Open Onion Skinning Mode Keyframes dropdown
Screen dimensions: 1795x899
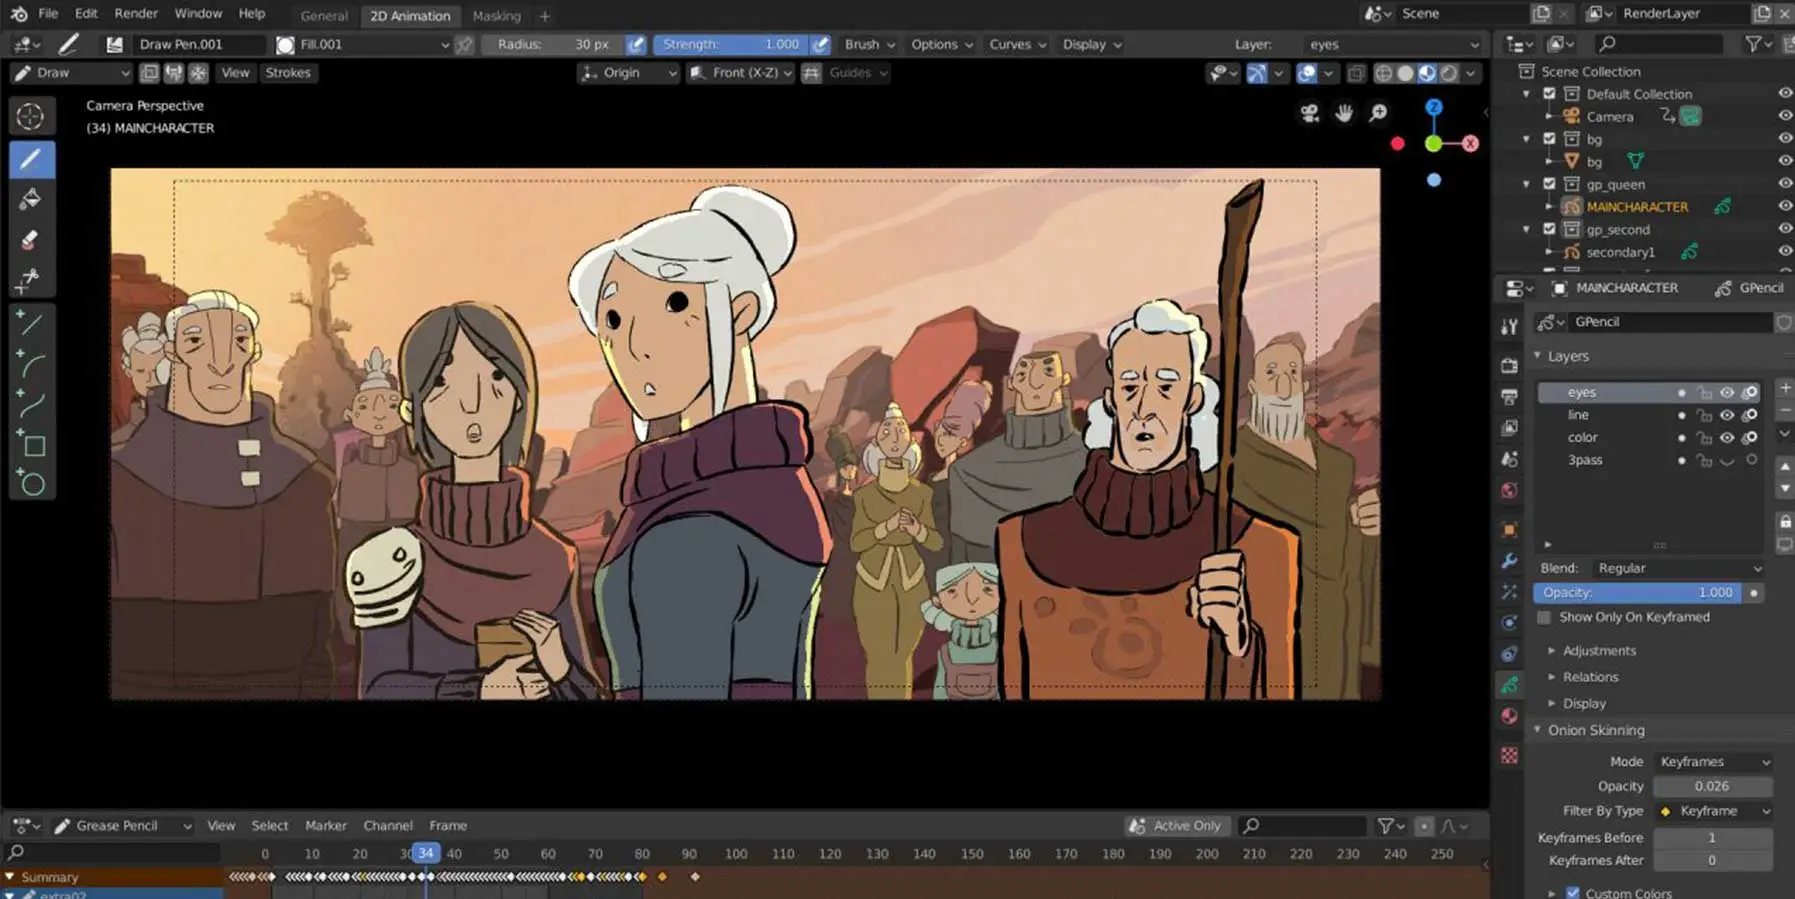pyautogui.click(x=1713, y=762)
